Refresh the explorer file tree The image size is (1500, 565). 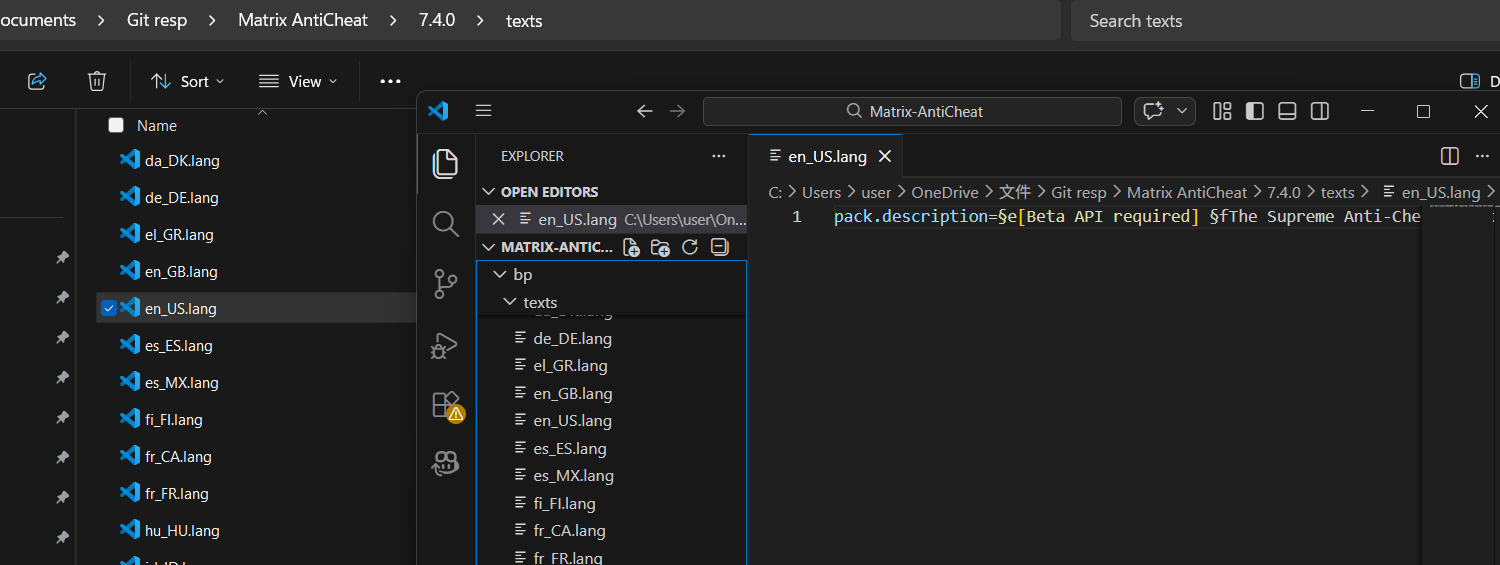click(x=690, y=248)
